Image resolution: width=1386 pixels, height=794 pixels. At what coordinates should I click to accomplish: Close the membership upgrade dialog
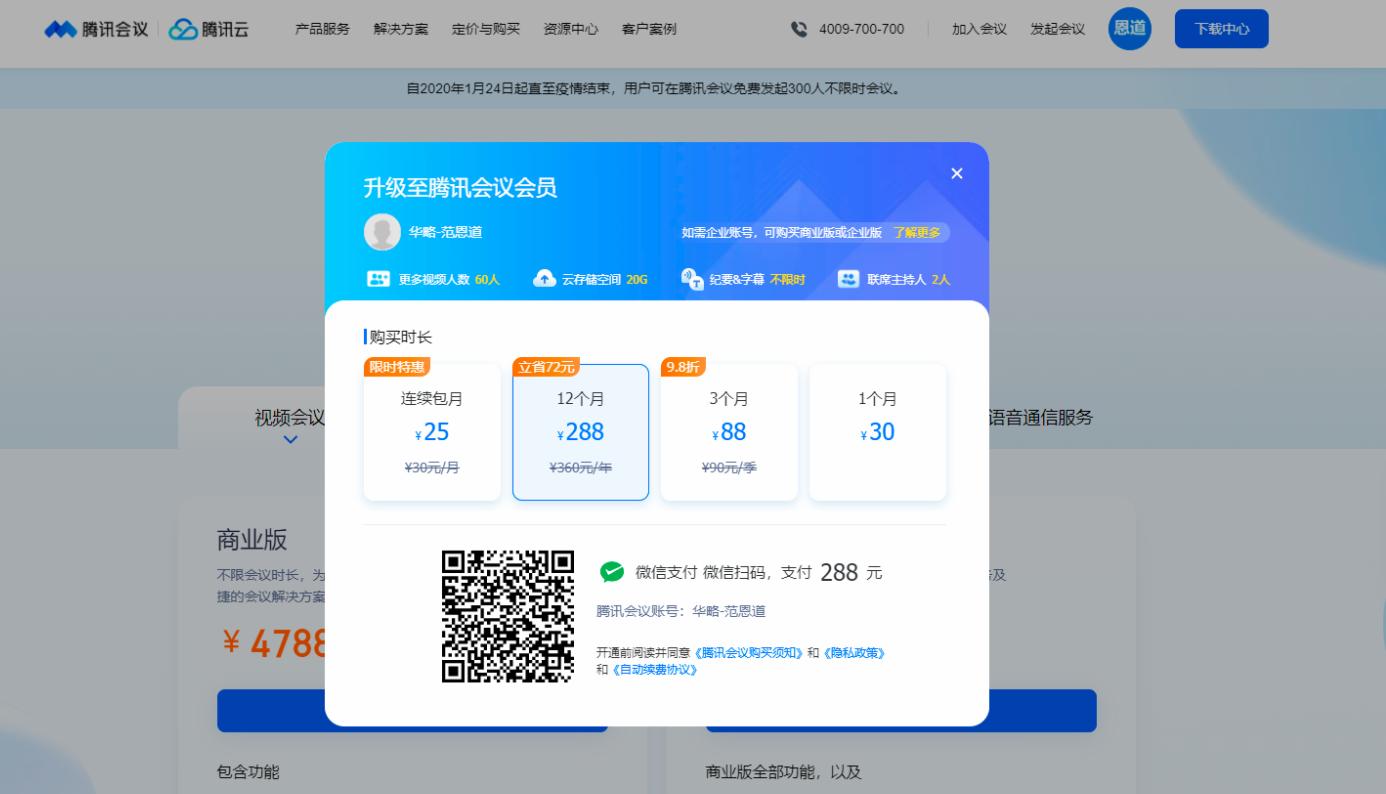point(957,174)
